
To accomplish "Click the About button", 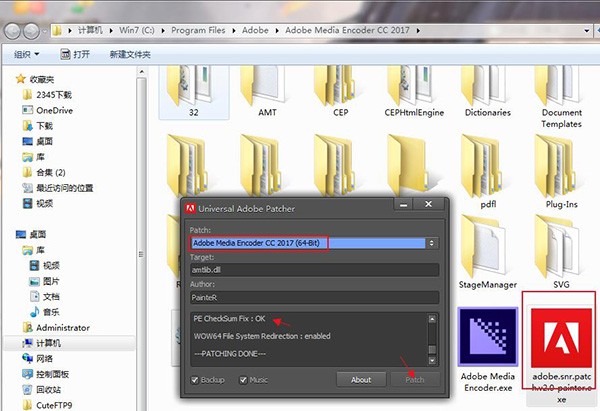I will 361,380.
